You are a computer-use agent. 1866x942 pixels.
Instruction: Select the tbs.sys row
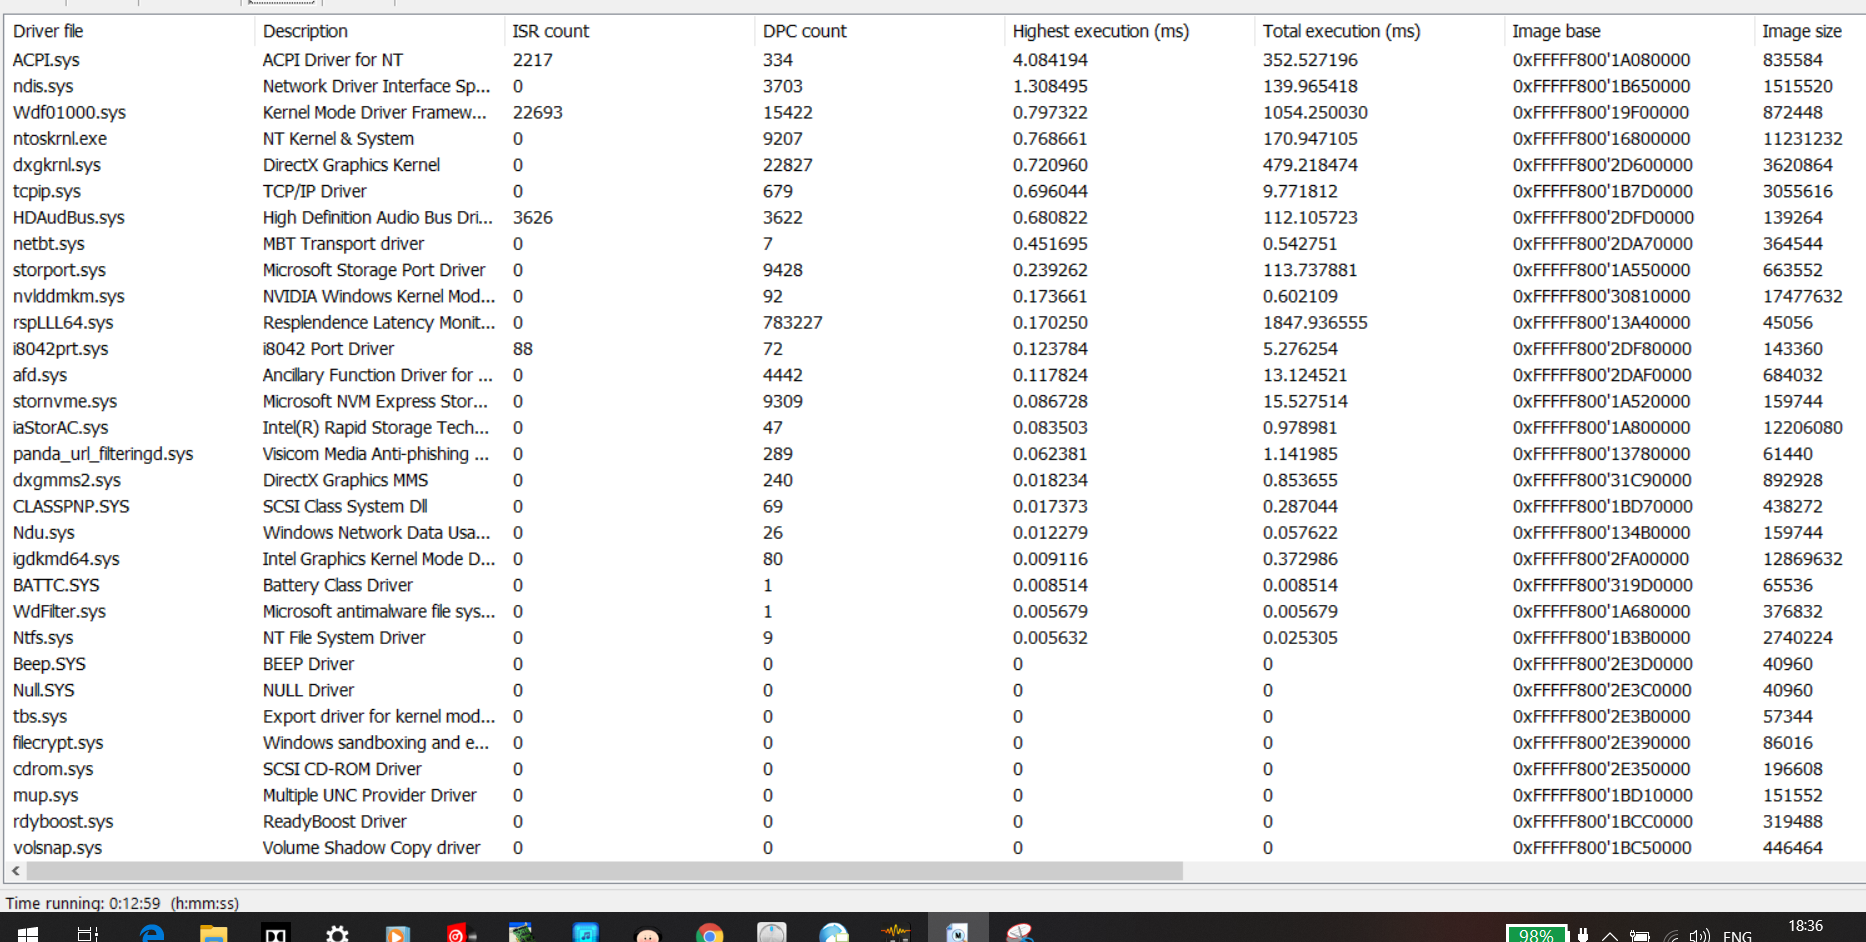point(935,716)
